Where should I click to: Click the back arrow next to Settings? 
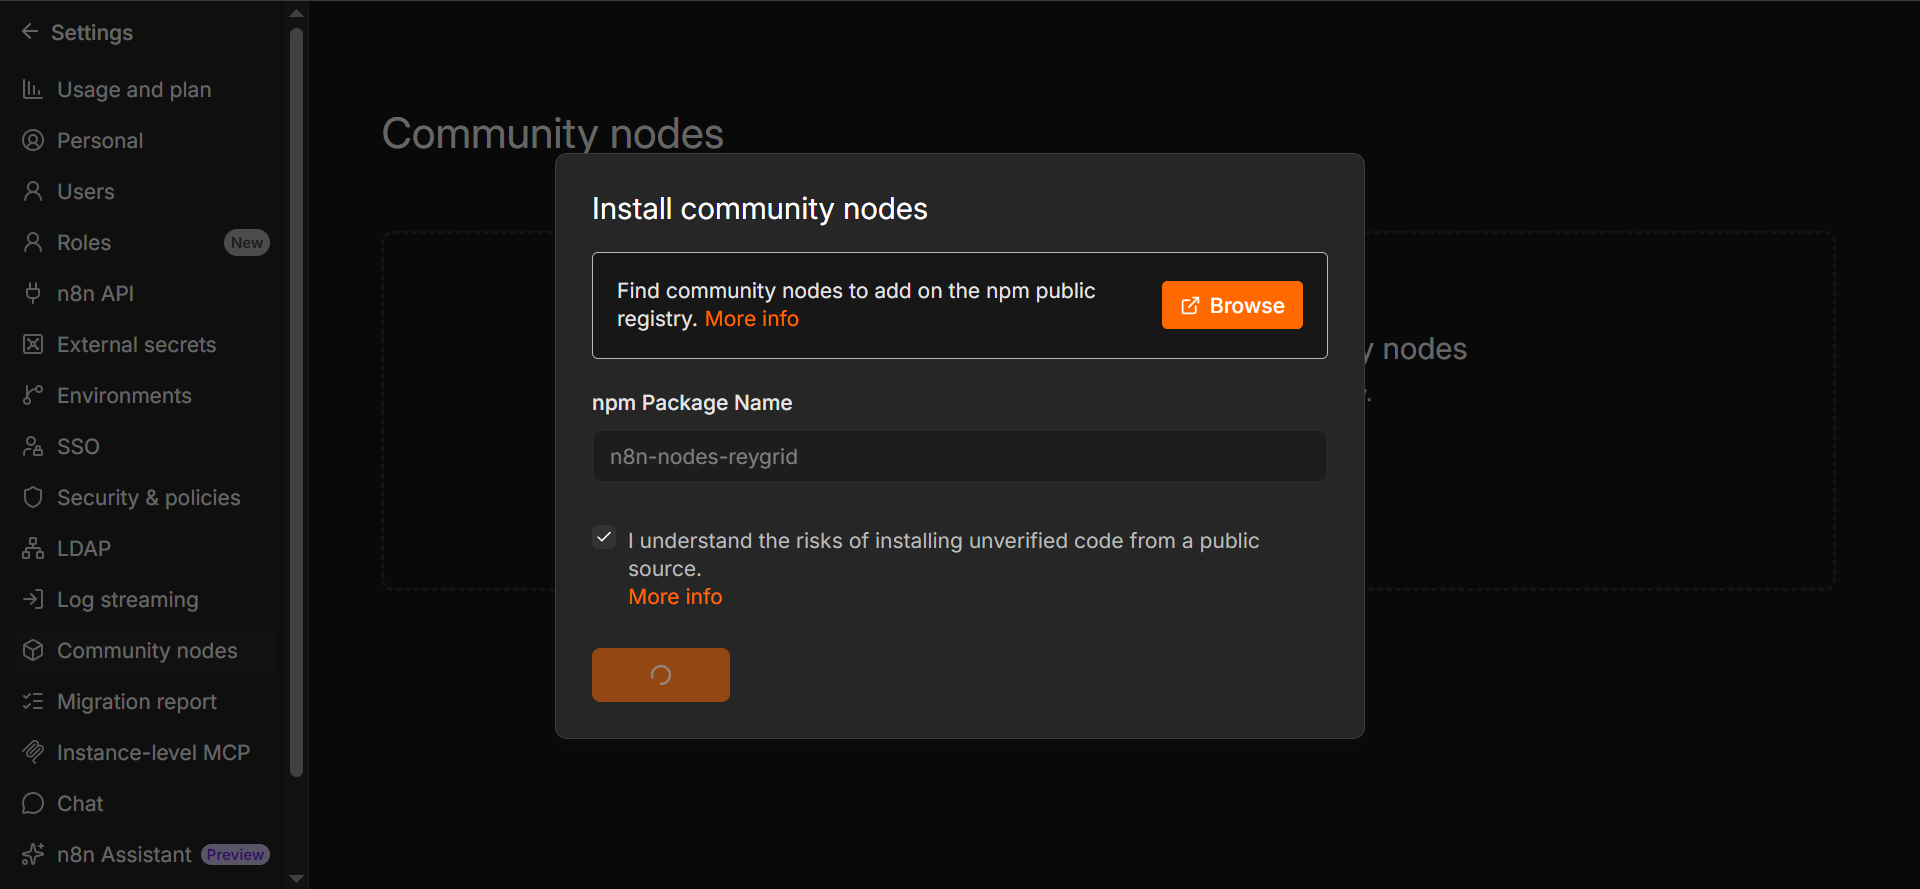(30, 32)
